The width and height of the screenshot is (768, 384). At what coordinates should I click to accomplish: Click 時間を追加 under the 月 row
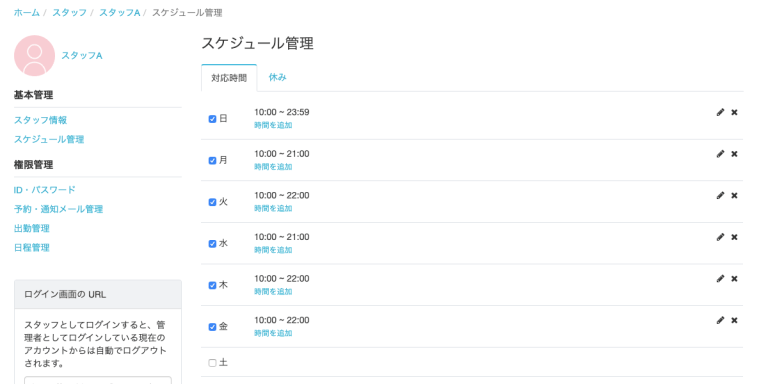(x=273, y=167)
